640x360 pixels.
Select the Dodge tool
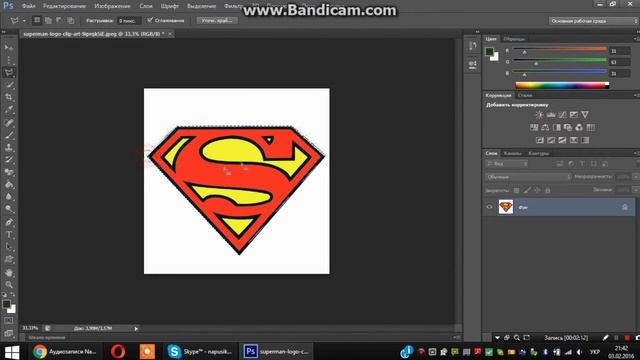click(x=9, y=209)
